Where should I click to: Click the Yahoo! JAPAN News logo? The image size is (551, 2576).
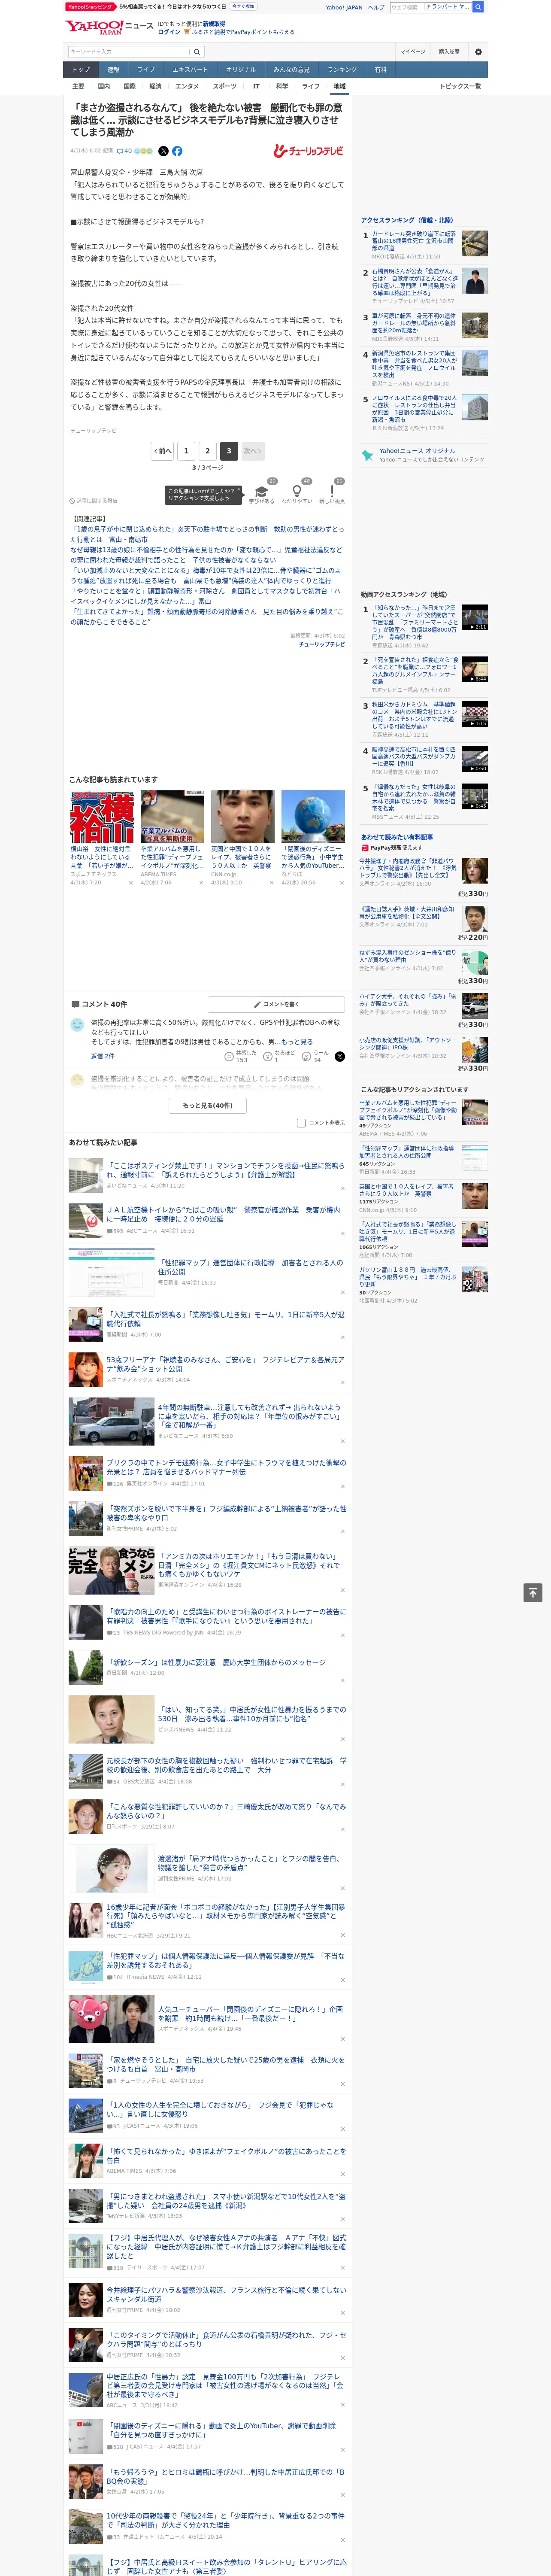109,27
